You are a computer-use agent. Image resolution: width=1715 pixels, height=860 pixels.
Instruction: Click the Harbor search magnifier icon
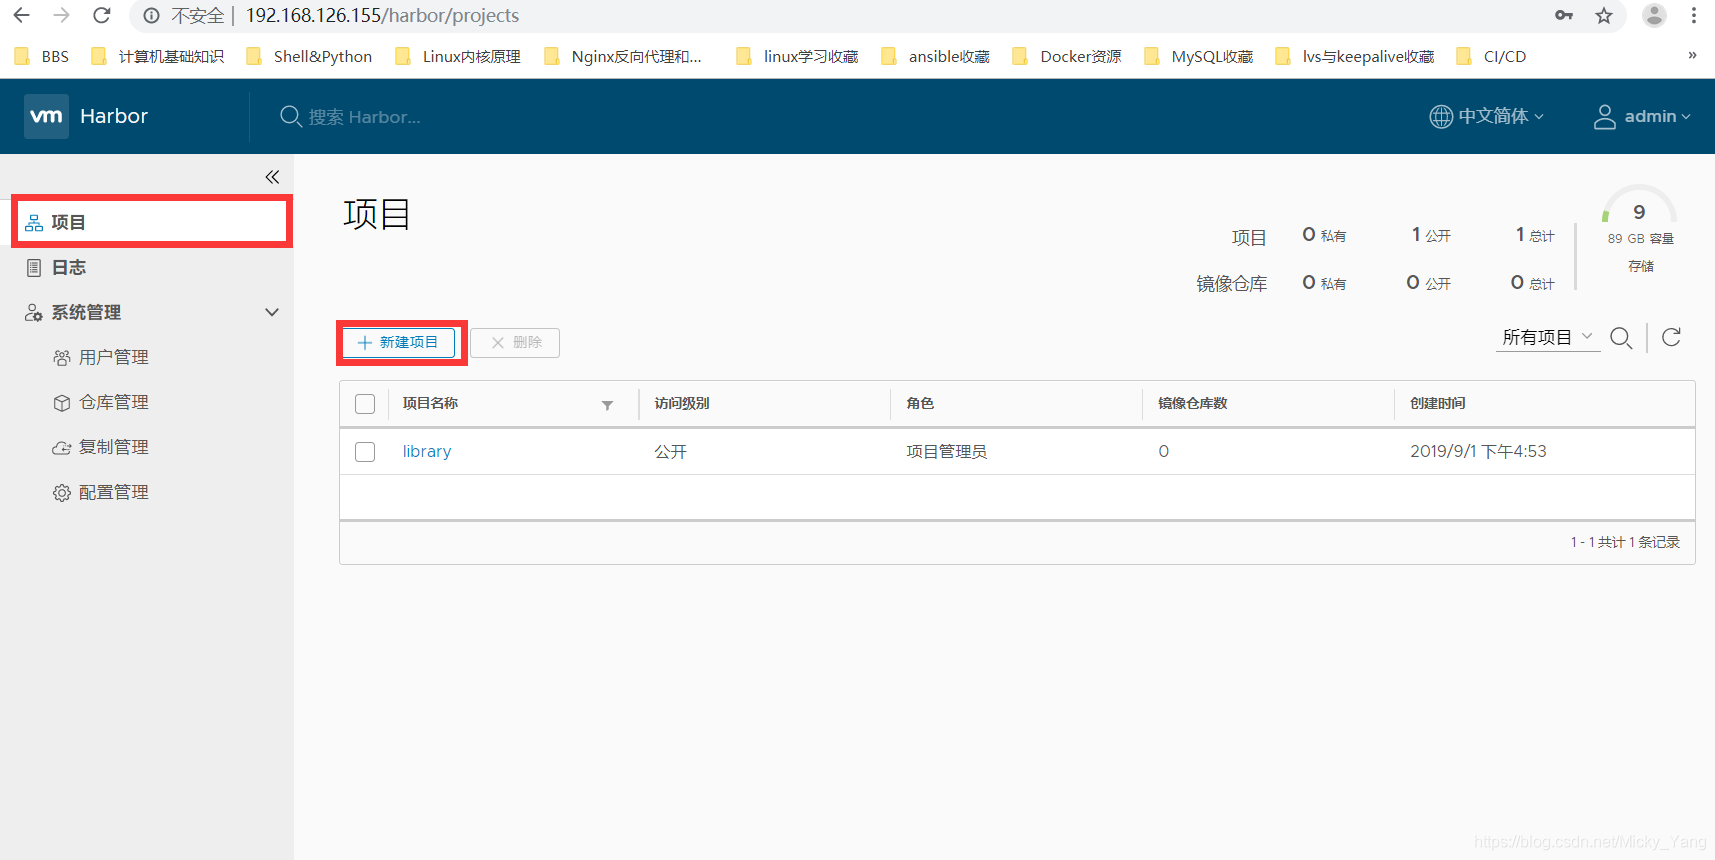290,117
